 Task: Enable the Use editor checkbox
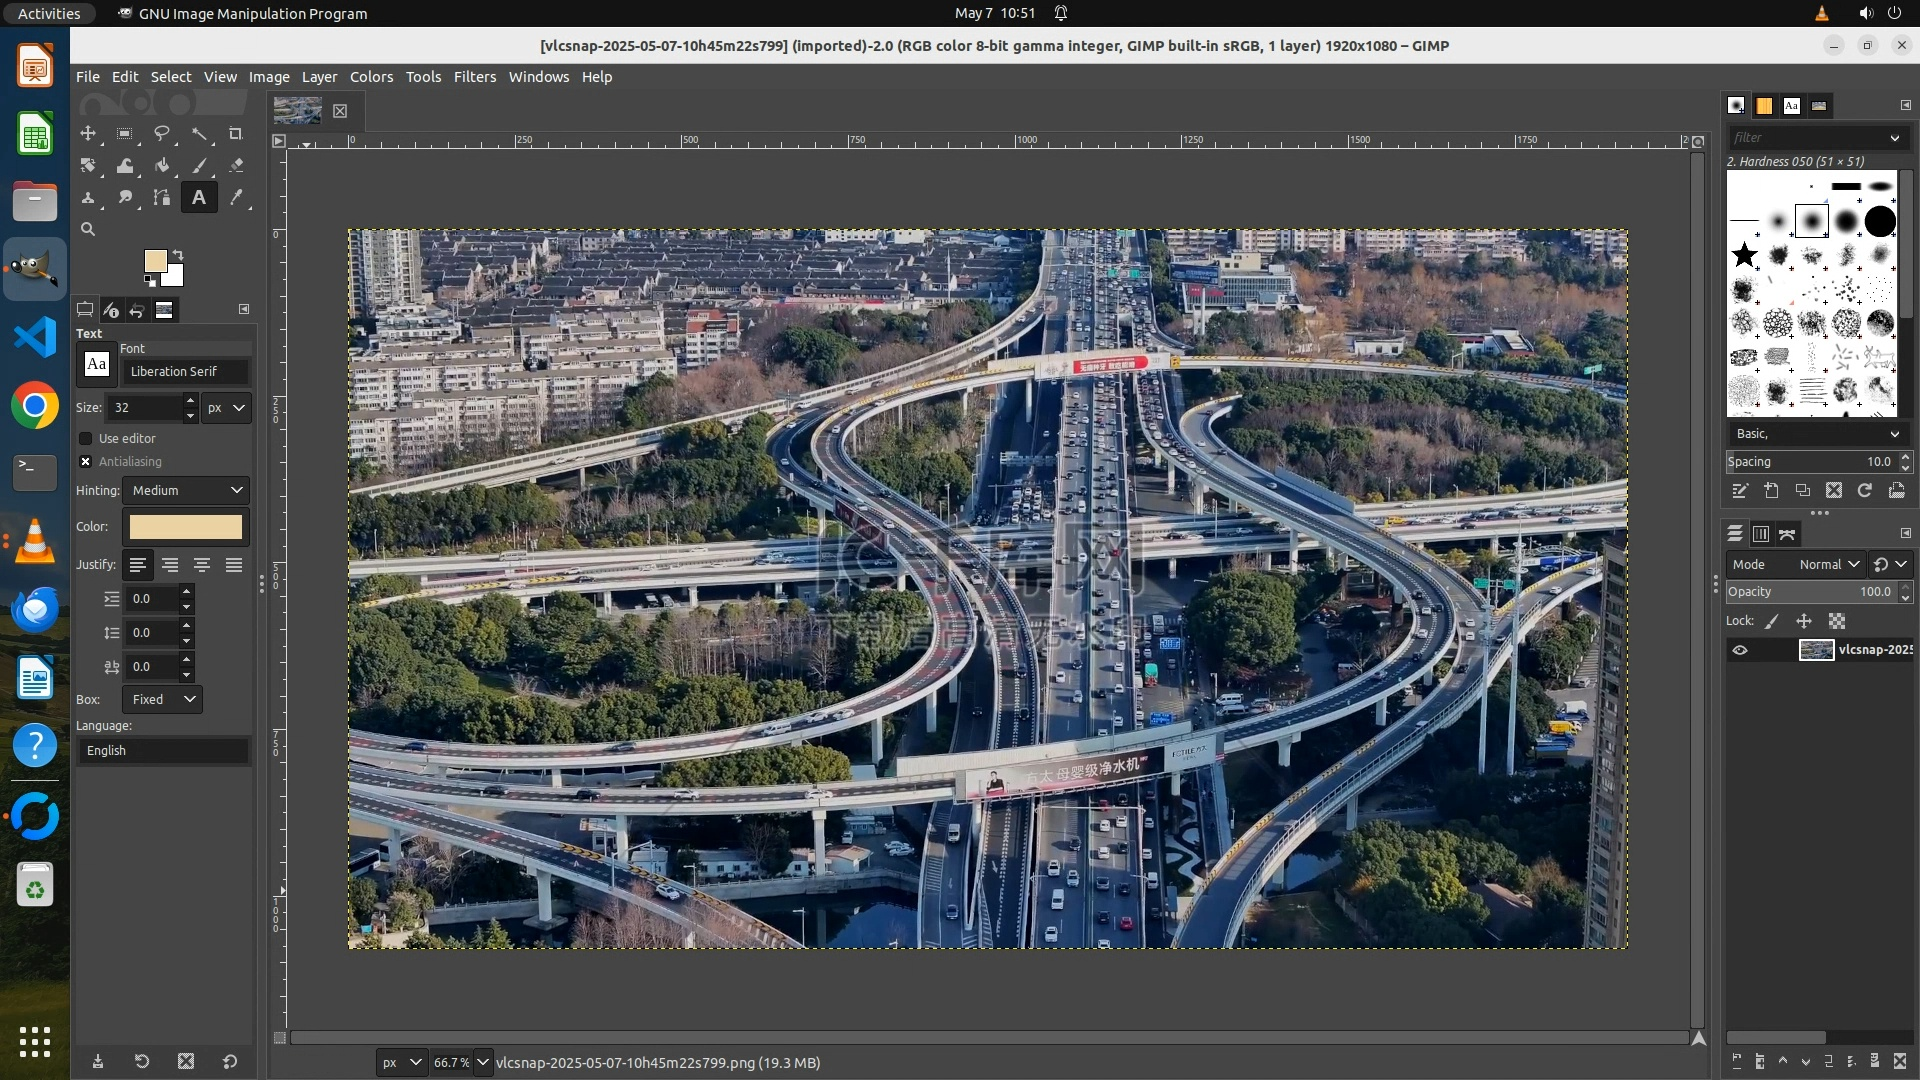(x=86, y=438)
